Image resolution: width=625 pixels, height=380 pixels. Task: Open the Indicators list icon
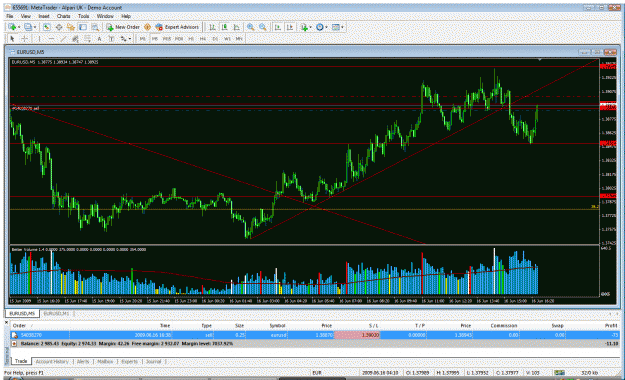click(x=304, y=27)
